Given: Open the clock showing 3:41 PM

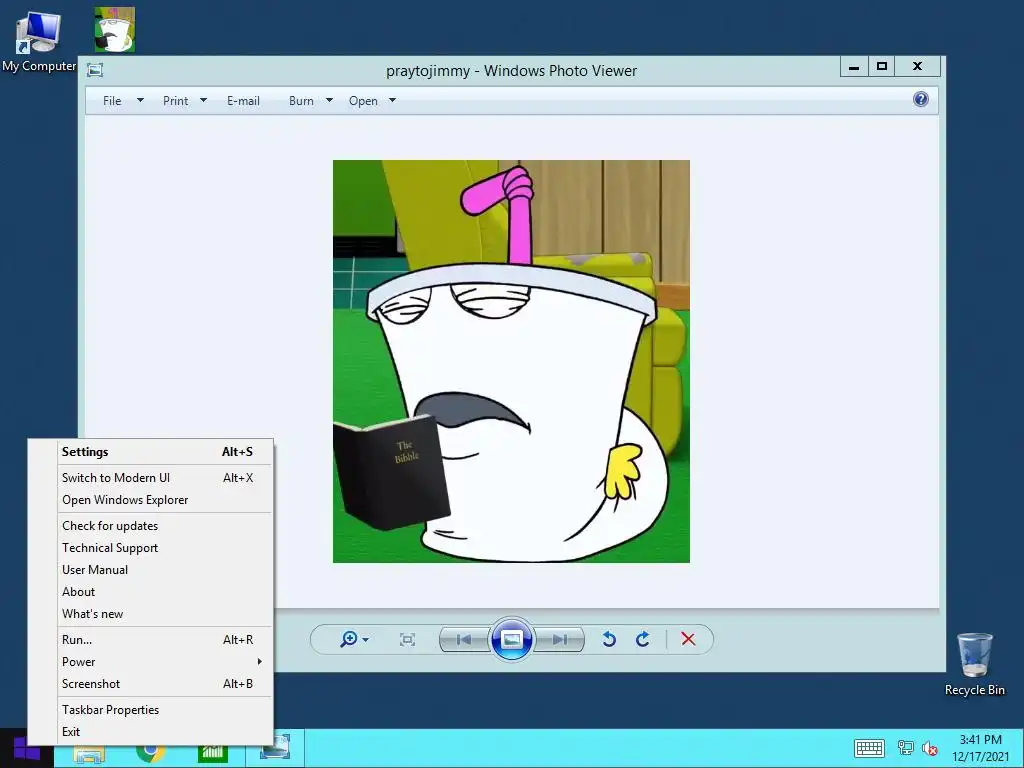Looking at the screenshot, I should point(980,748).
